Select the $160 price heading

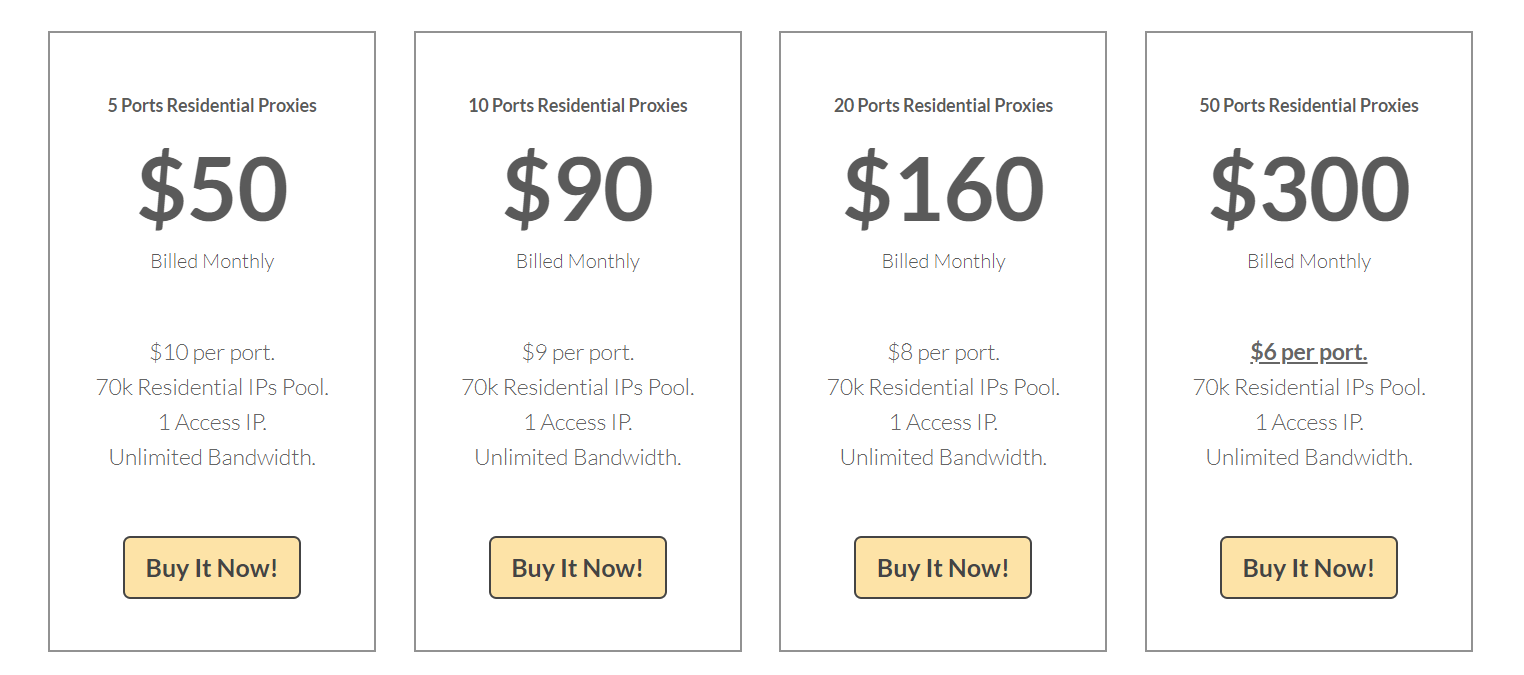coord(944,188)
